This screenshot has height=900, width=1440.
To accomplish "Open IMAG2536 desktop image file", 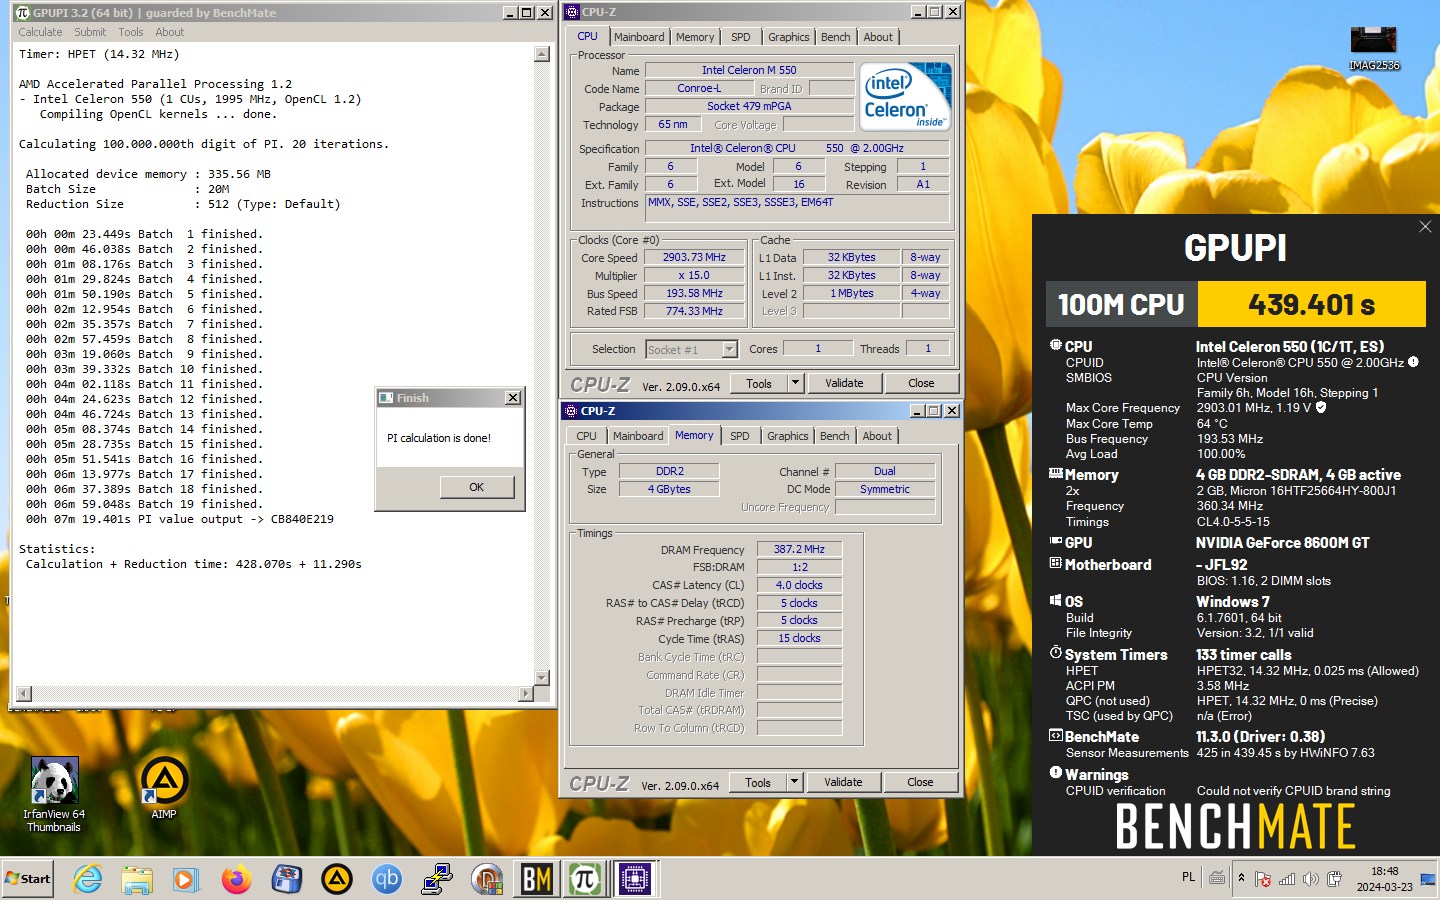I will pyautogui.click(x=1374, y=48).
